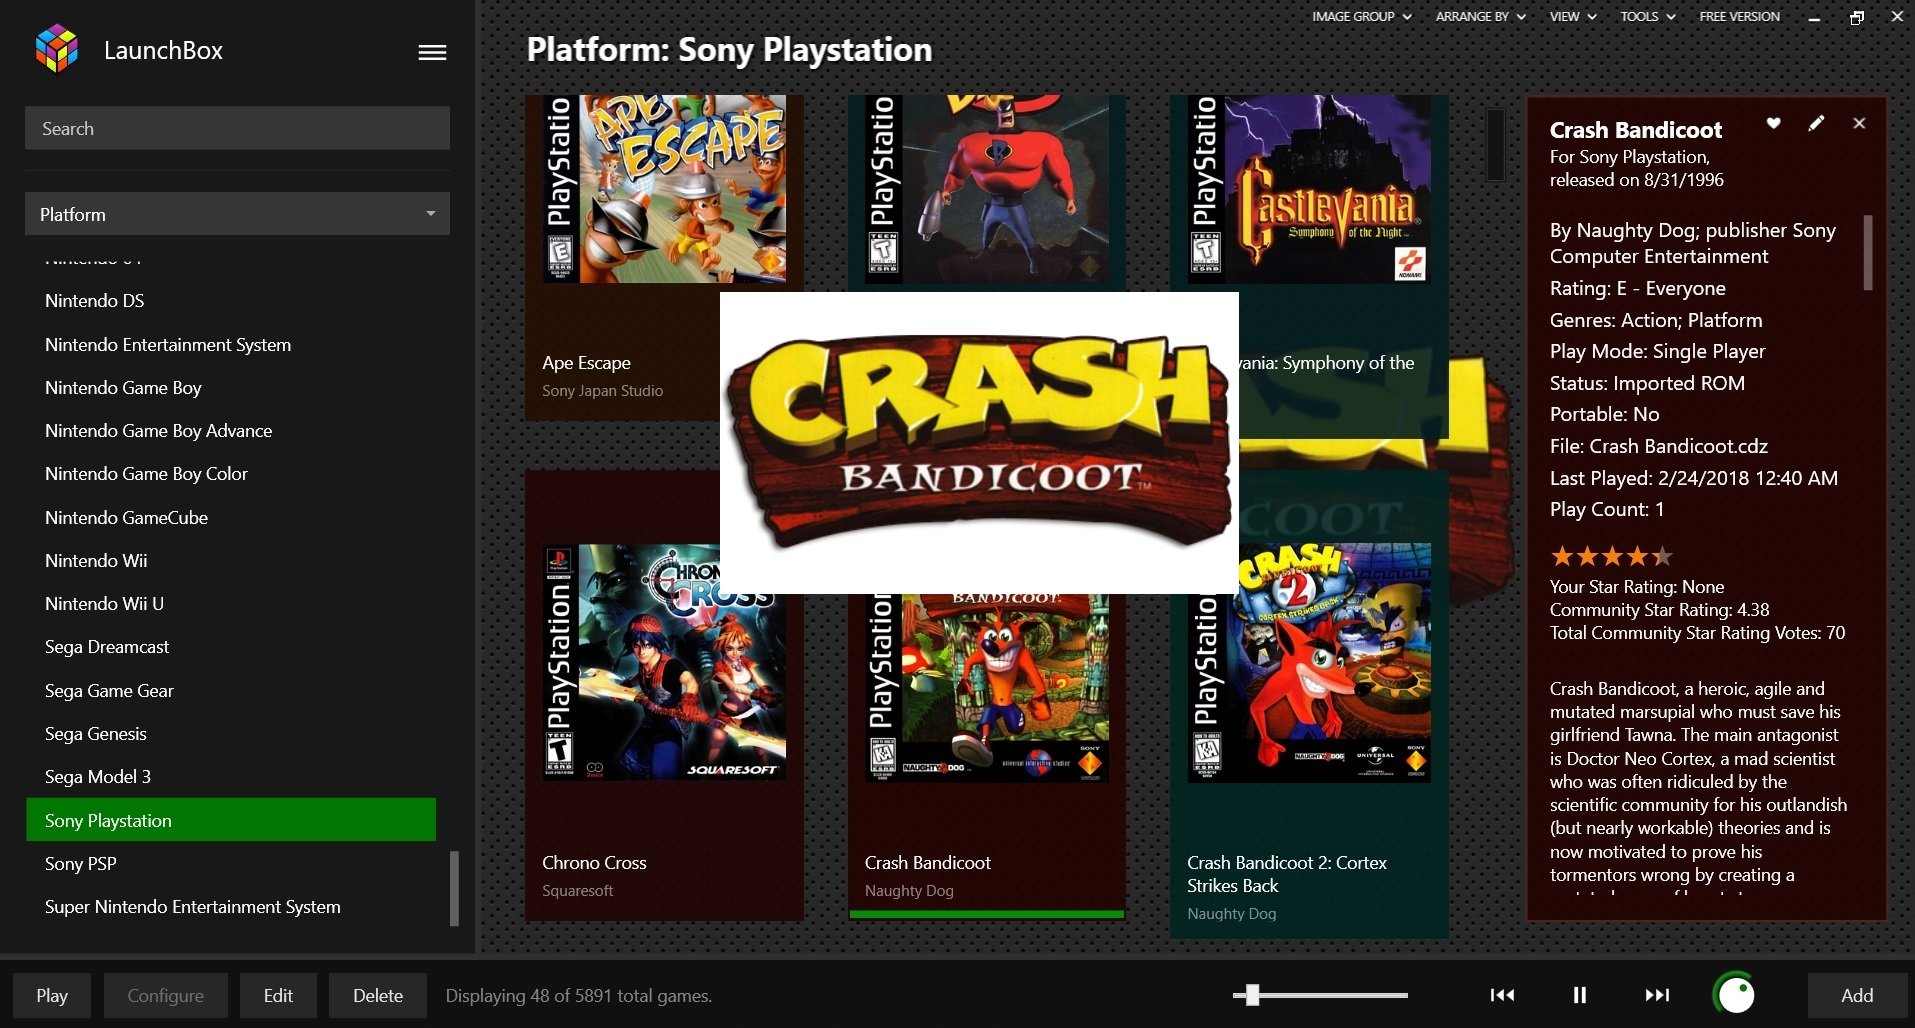
Task: Select the Castlevania box art
Action: click(x=1309, y=189)
